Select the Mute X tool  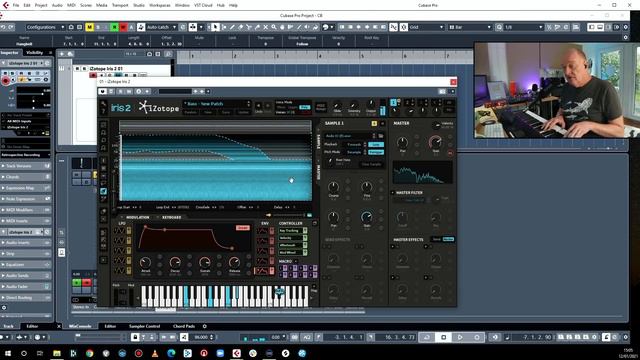[265, 27]
